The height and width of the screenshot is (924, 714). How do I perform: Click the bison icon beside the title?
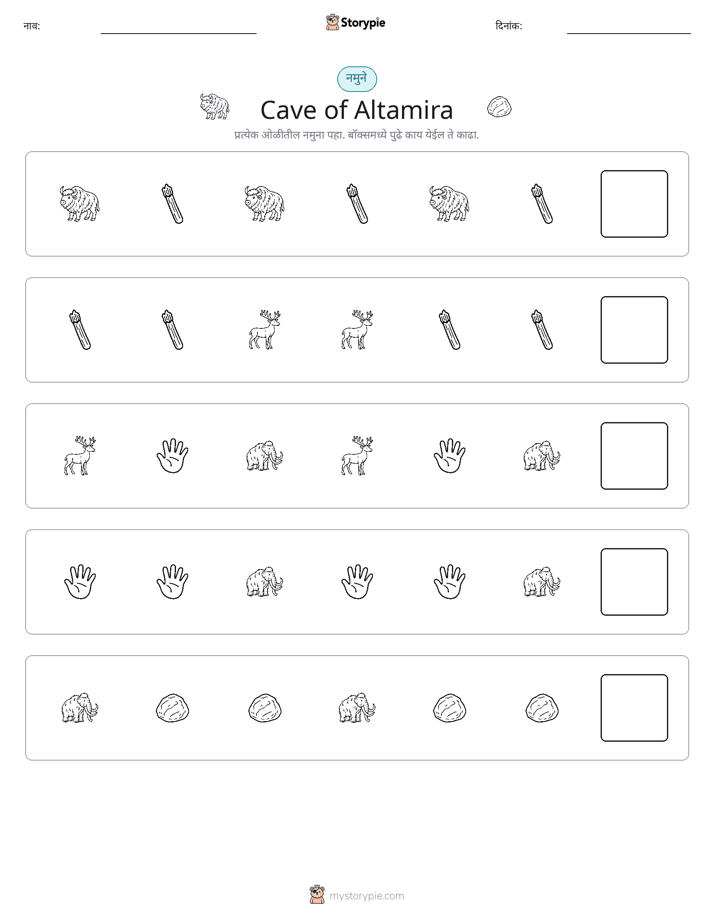(214, 106)
